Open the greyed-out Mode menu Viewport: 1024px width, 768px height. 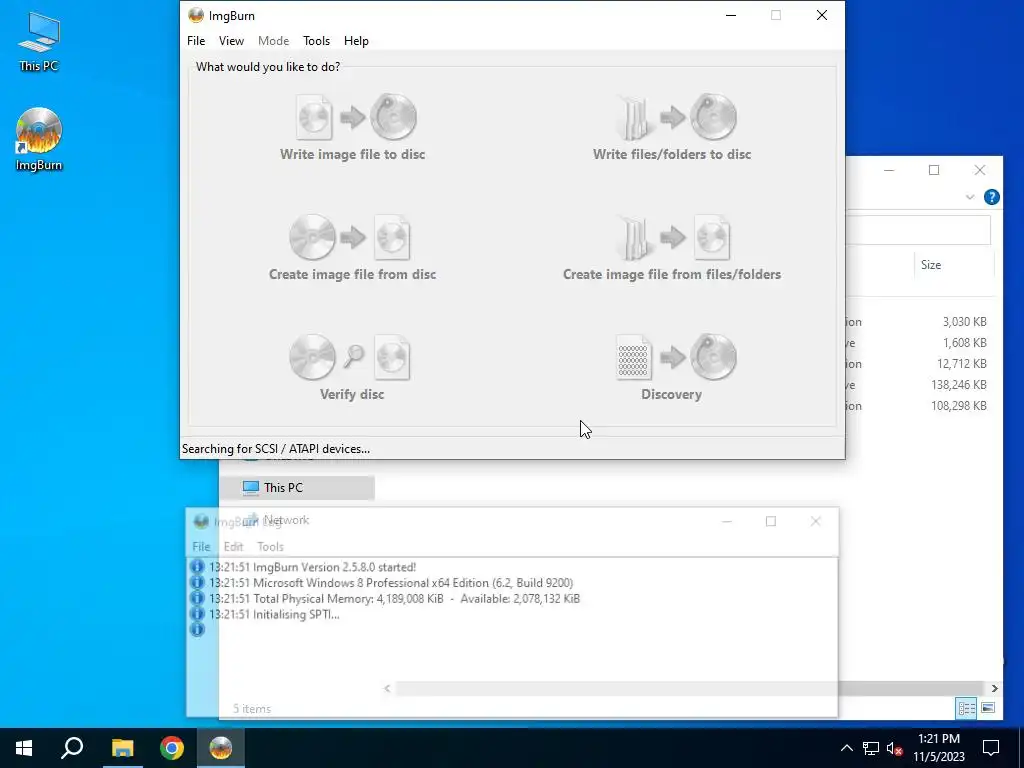[273, 40]
